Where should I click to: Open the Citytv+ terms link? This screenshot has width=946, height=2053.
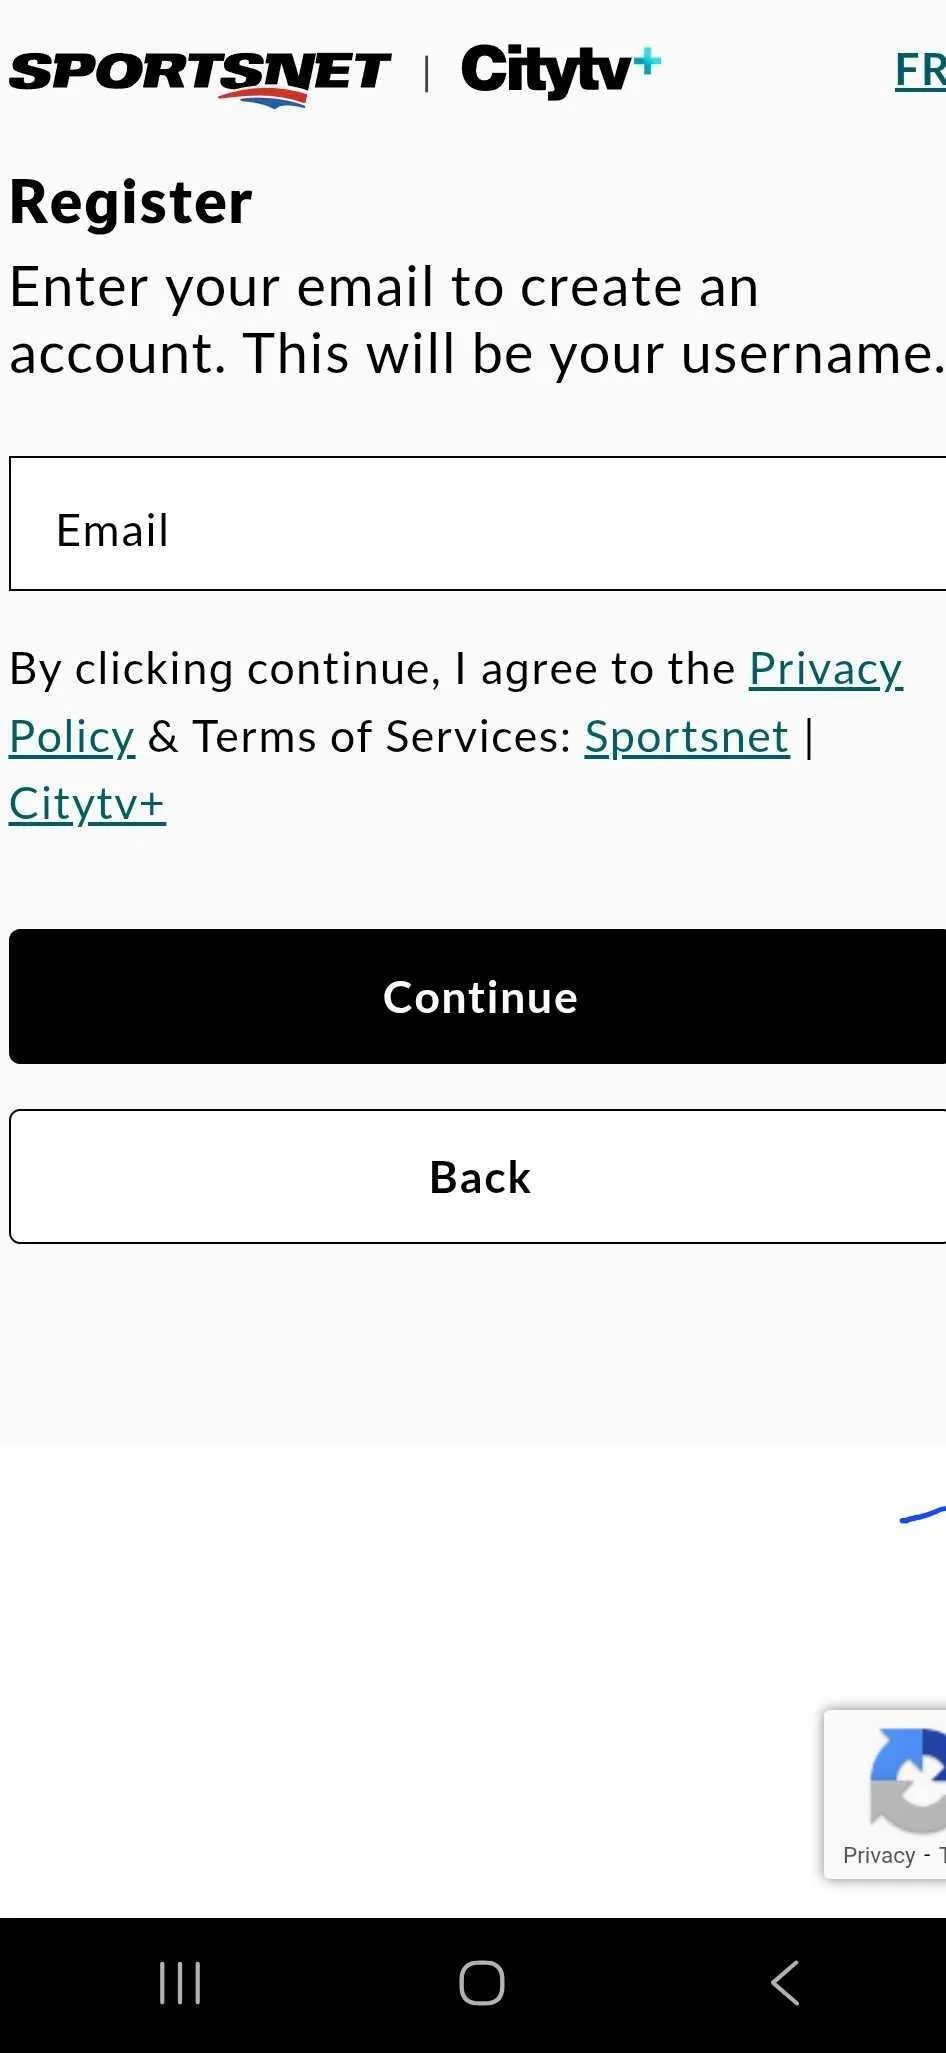coord(87,804)
